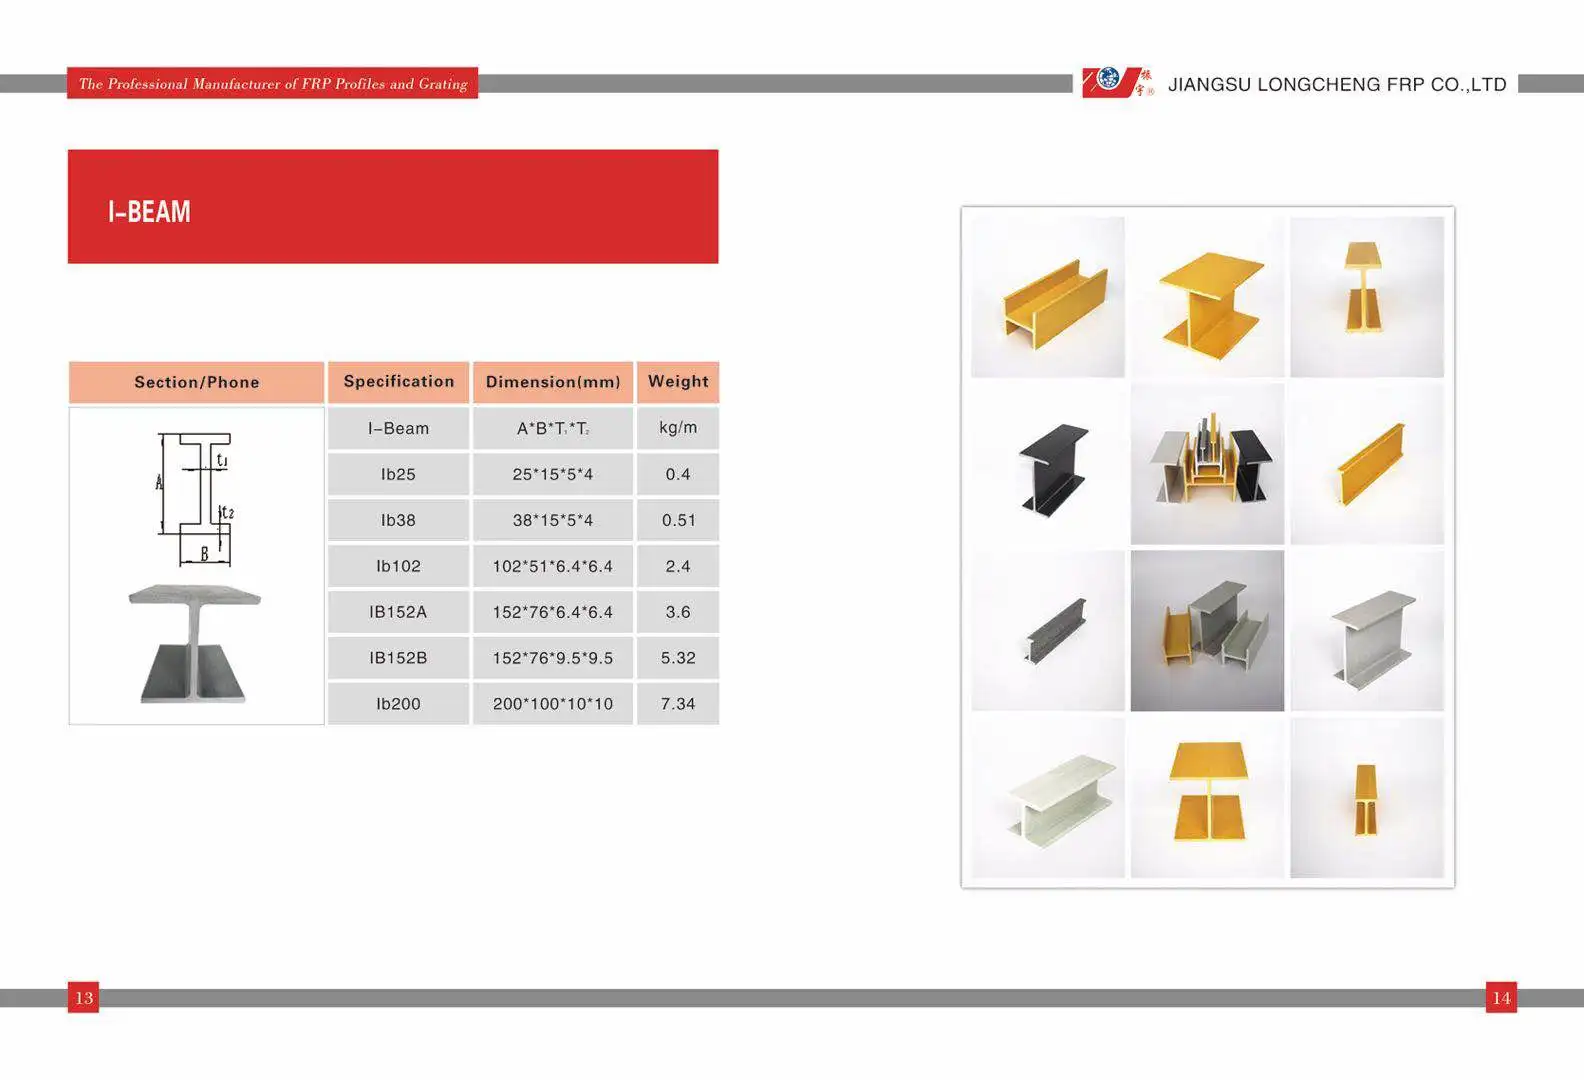
Task: Open the photo of mixed-color stacked beams
Action: tap(1207, 464)
